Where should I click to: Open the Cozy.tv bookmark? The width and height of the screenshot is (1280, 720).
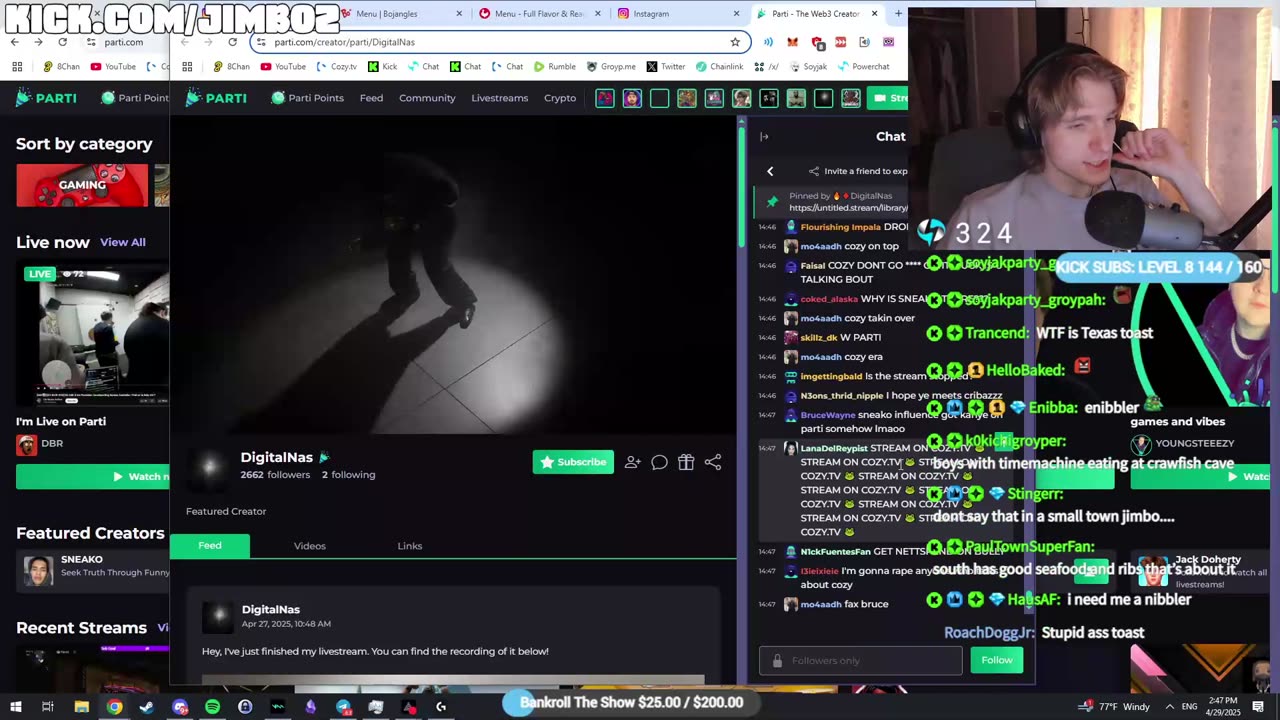click(x=336, y=67)
